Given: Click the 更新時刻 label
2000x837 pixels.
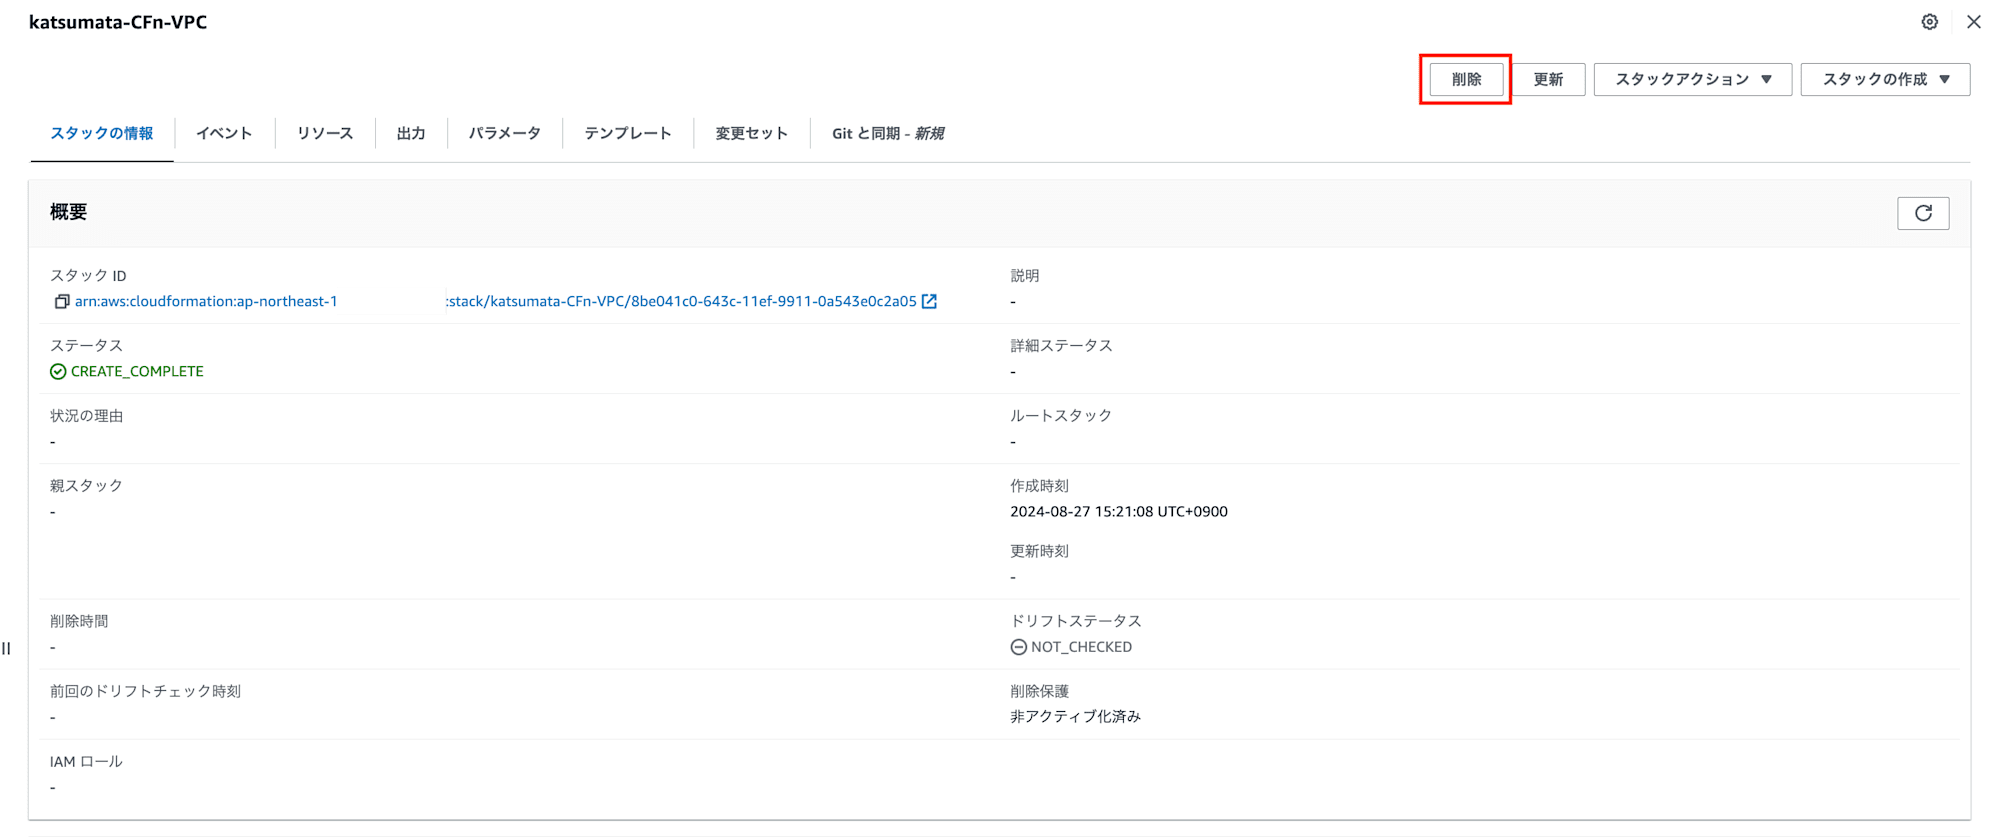Looking at the screenshot, I should pyautogui.click(x=1039, y=551).
